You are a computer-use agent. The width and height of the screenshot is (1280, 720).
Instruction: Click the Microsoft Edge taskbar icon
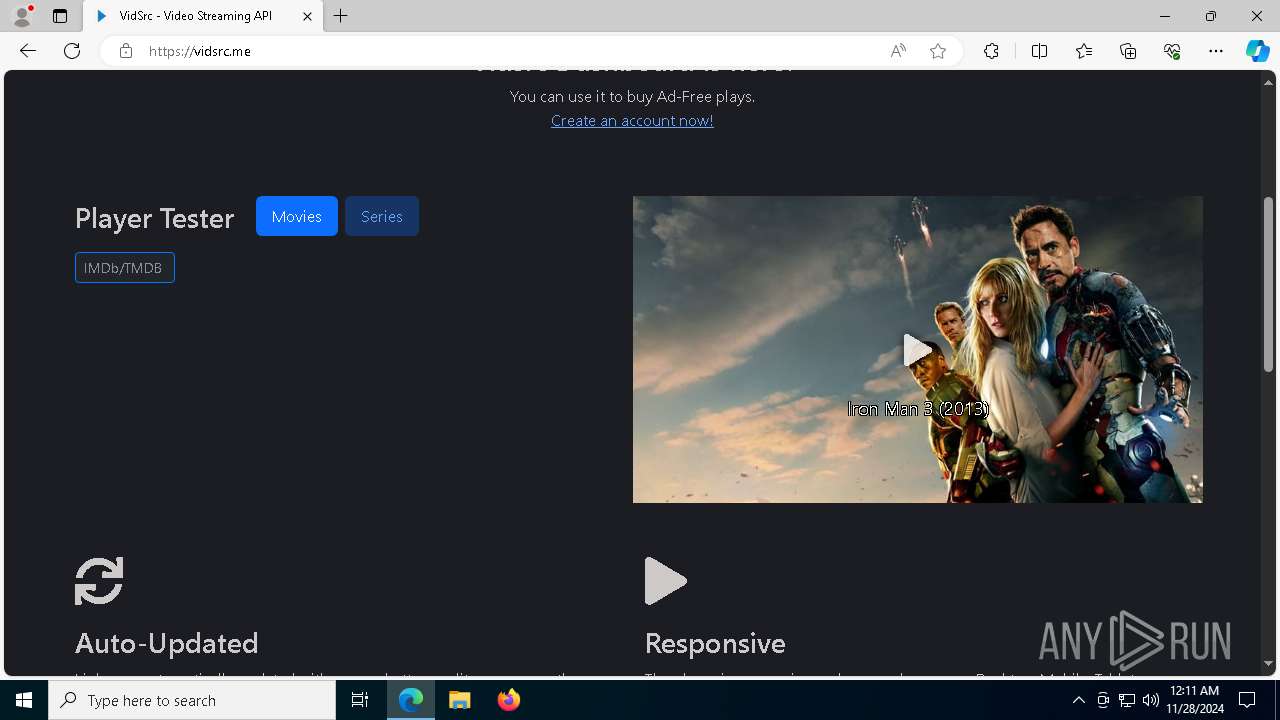pos(411,700)
